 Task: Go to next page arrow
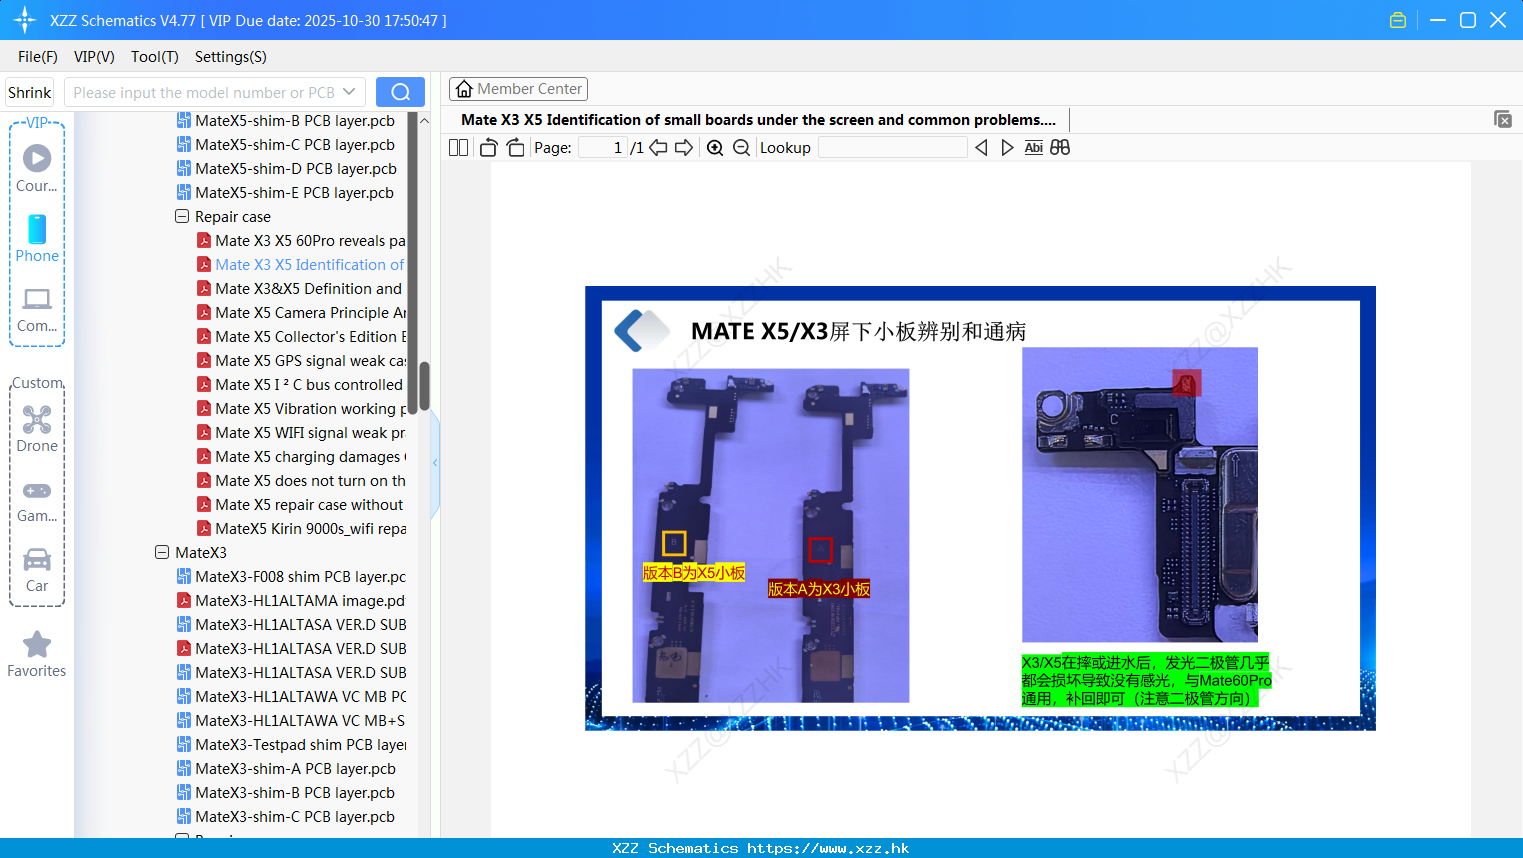coord(684,148)
